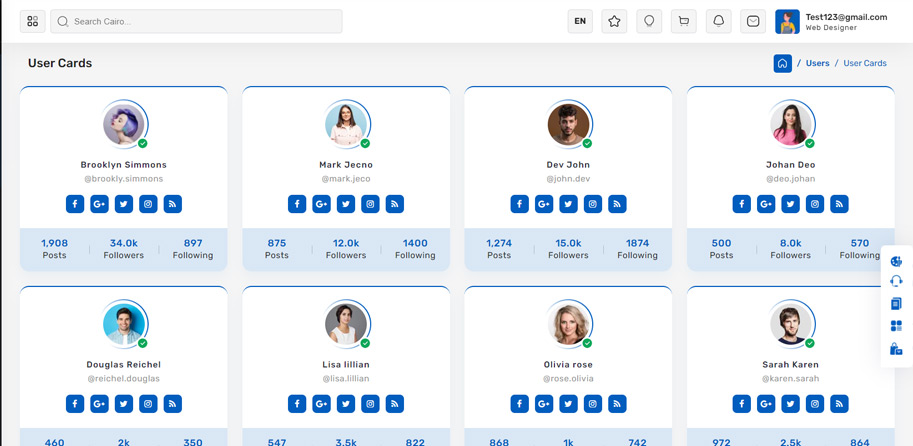913x446 pixels.
Task: Click Mark Jecno's Twitter icon
Action: 346,204
